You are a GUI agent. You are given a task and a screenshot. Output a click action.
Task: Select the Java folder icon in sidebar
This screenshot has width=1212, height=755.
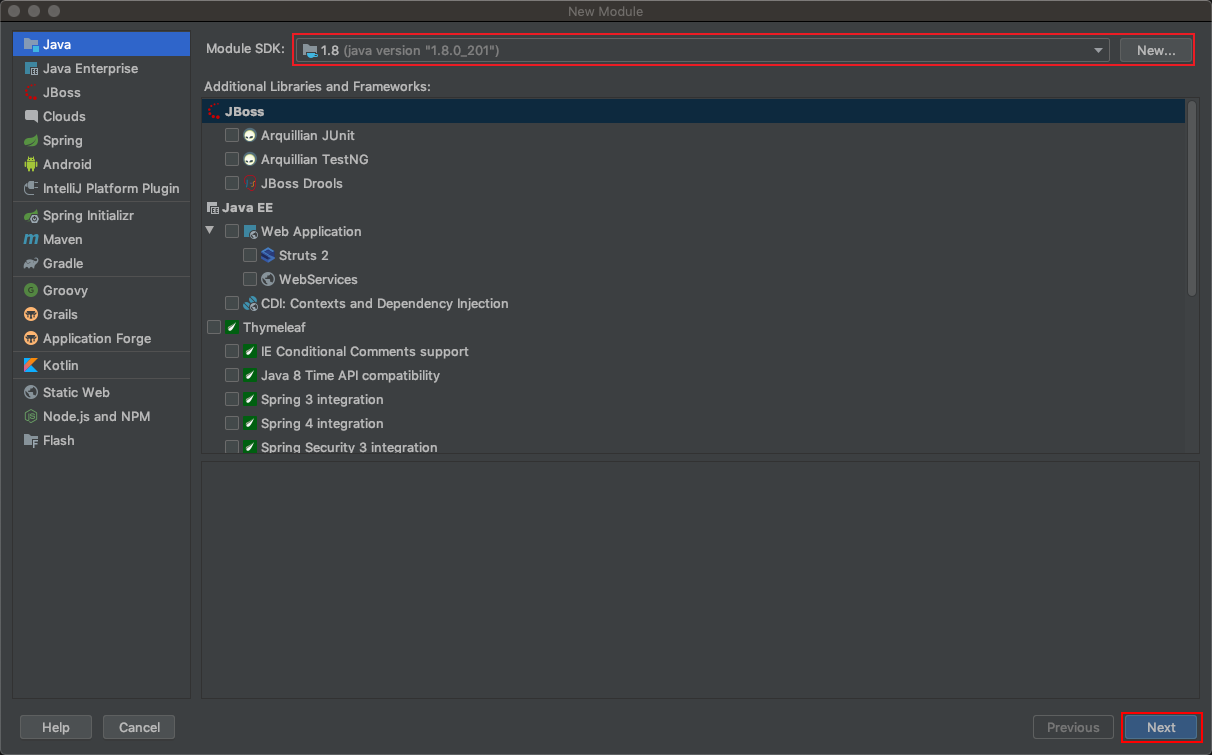pyautogui.click(x=31, y=44)
